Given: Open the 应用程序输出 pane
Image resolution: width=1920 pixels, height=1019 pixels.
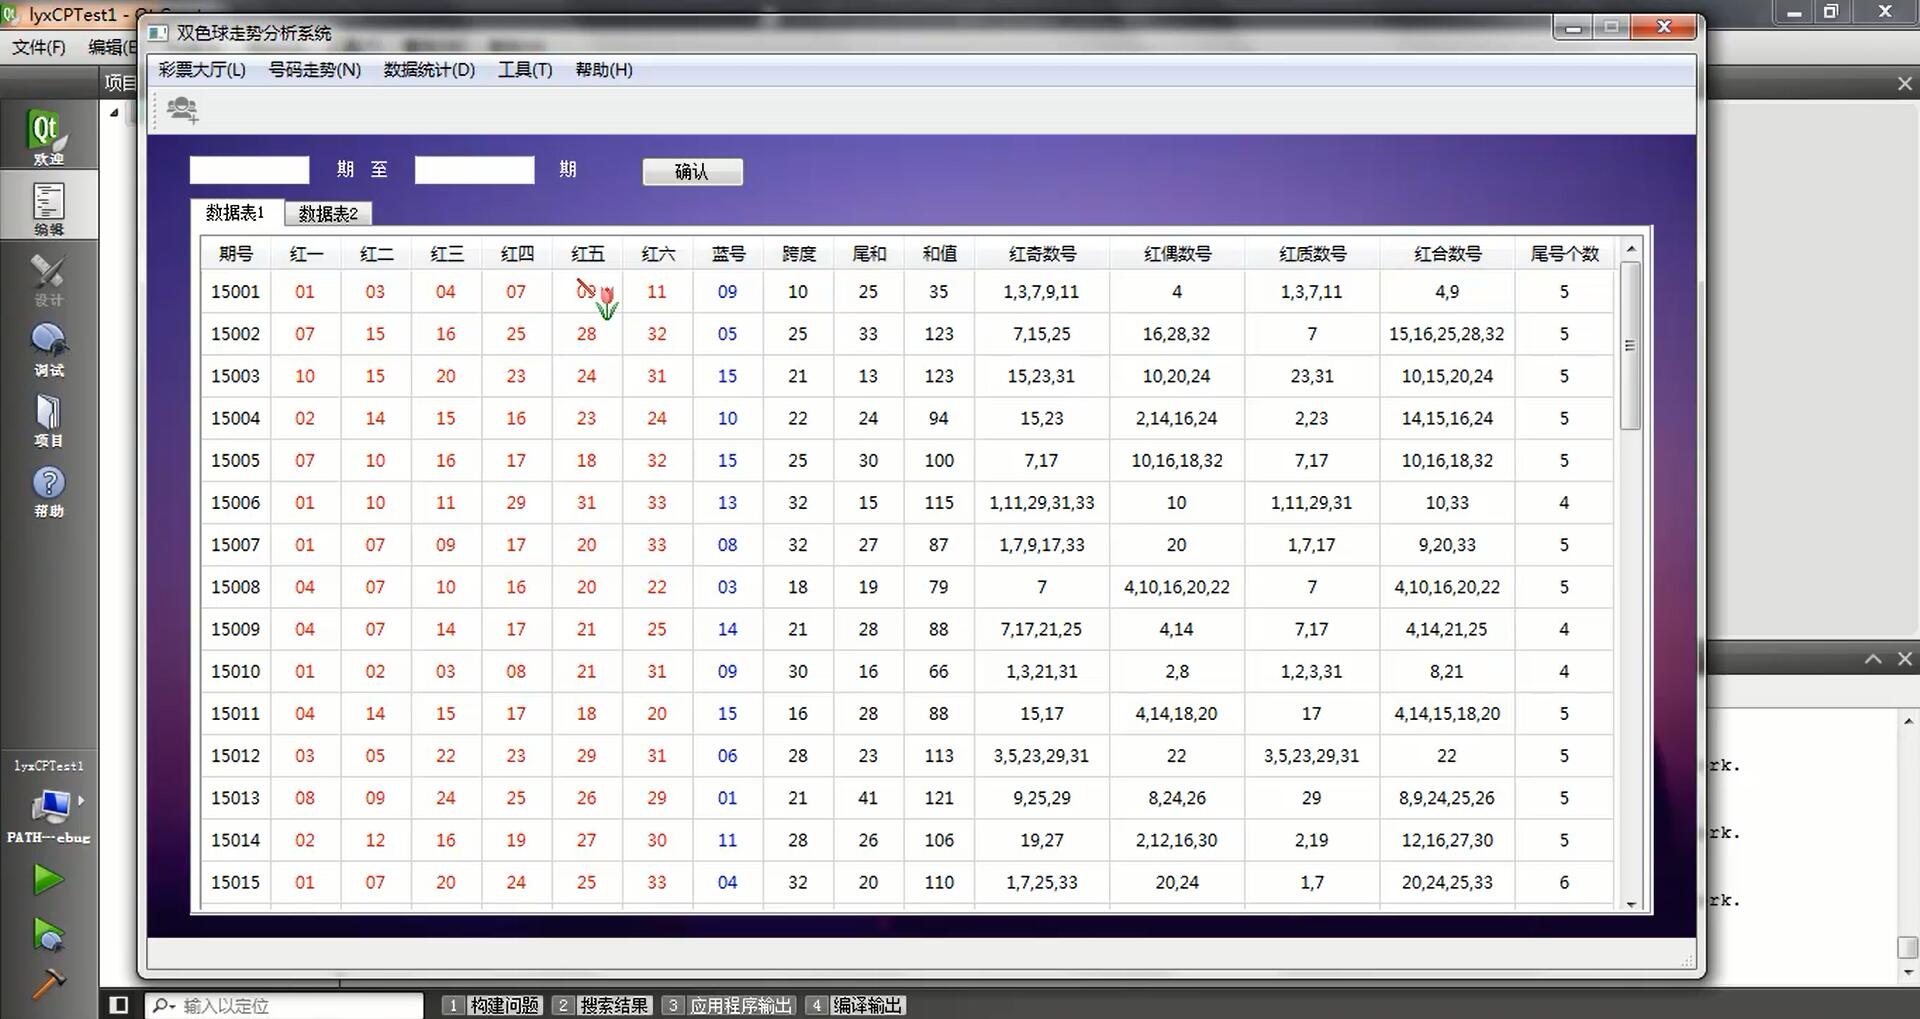Looking at the screenshot, I should (x=729, y=1005).
